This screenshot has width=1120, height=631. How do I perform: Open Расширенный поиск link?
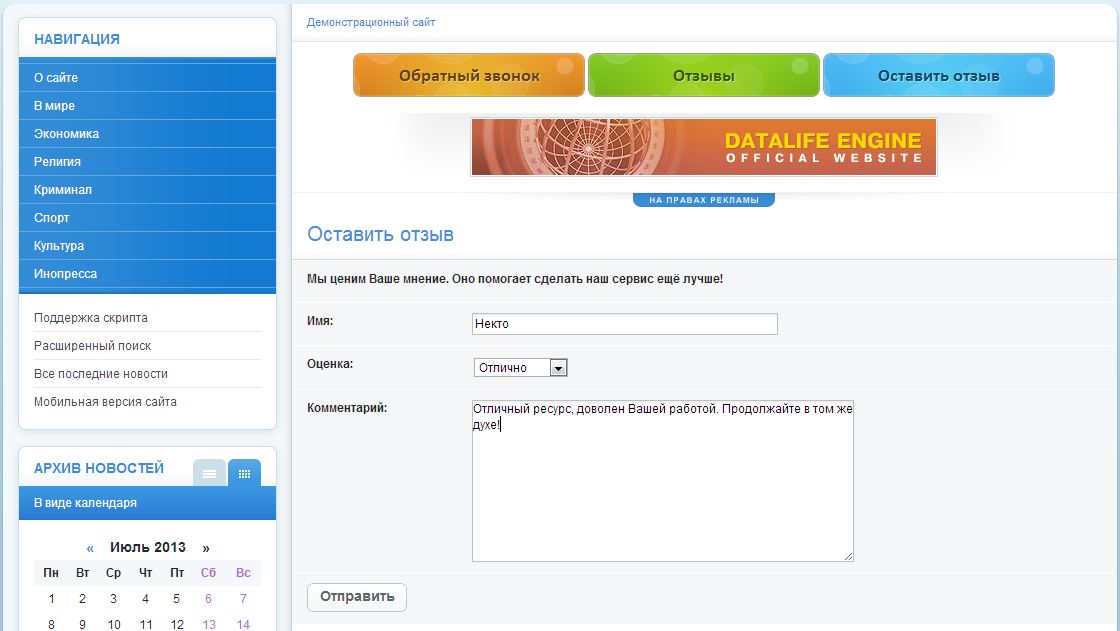(93, 346)
